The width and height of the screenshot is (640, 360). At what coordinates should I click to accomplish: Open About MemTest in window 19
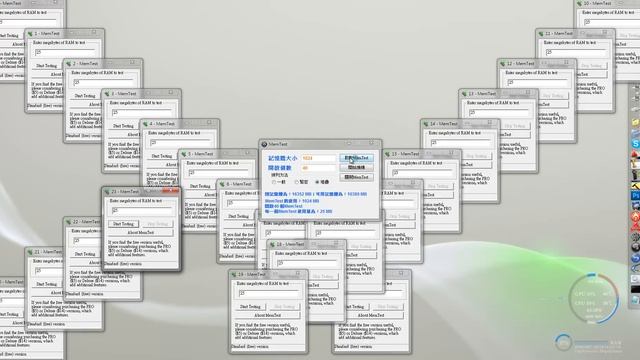coord(268,316)
